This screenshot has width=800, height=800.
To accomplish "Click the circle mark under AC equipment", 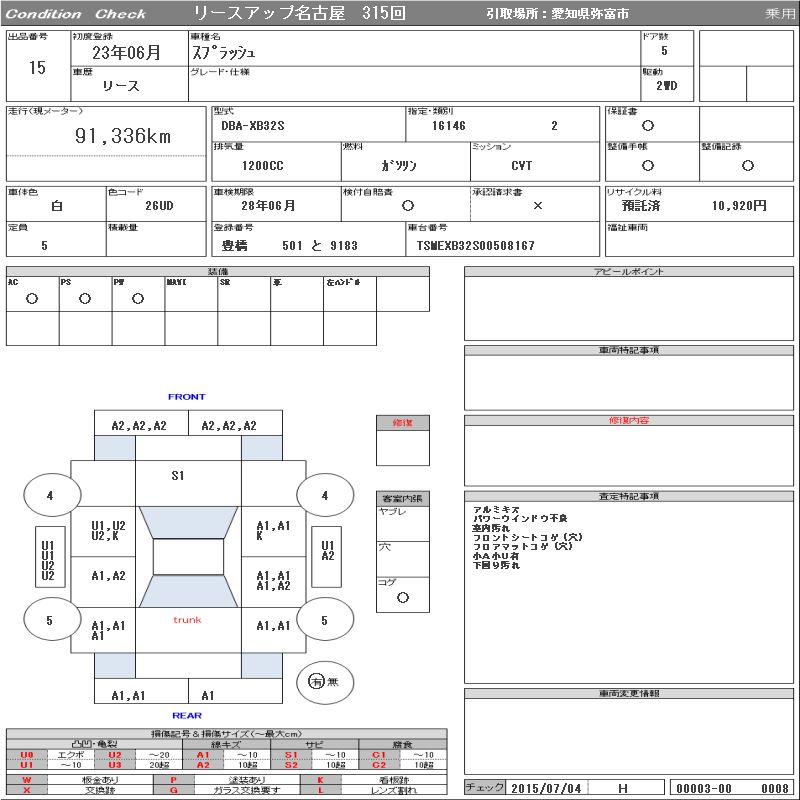I will click(x=32, y=298).
